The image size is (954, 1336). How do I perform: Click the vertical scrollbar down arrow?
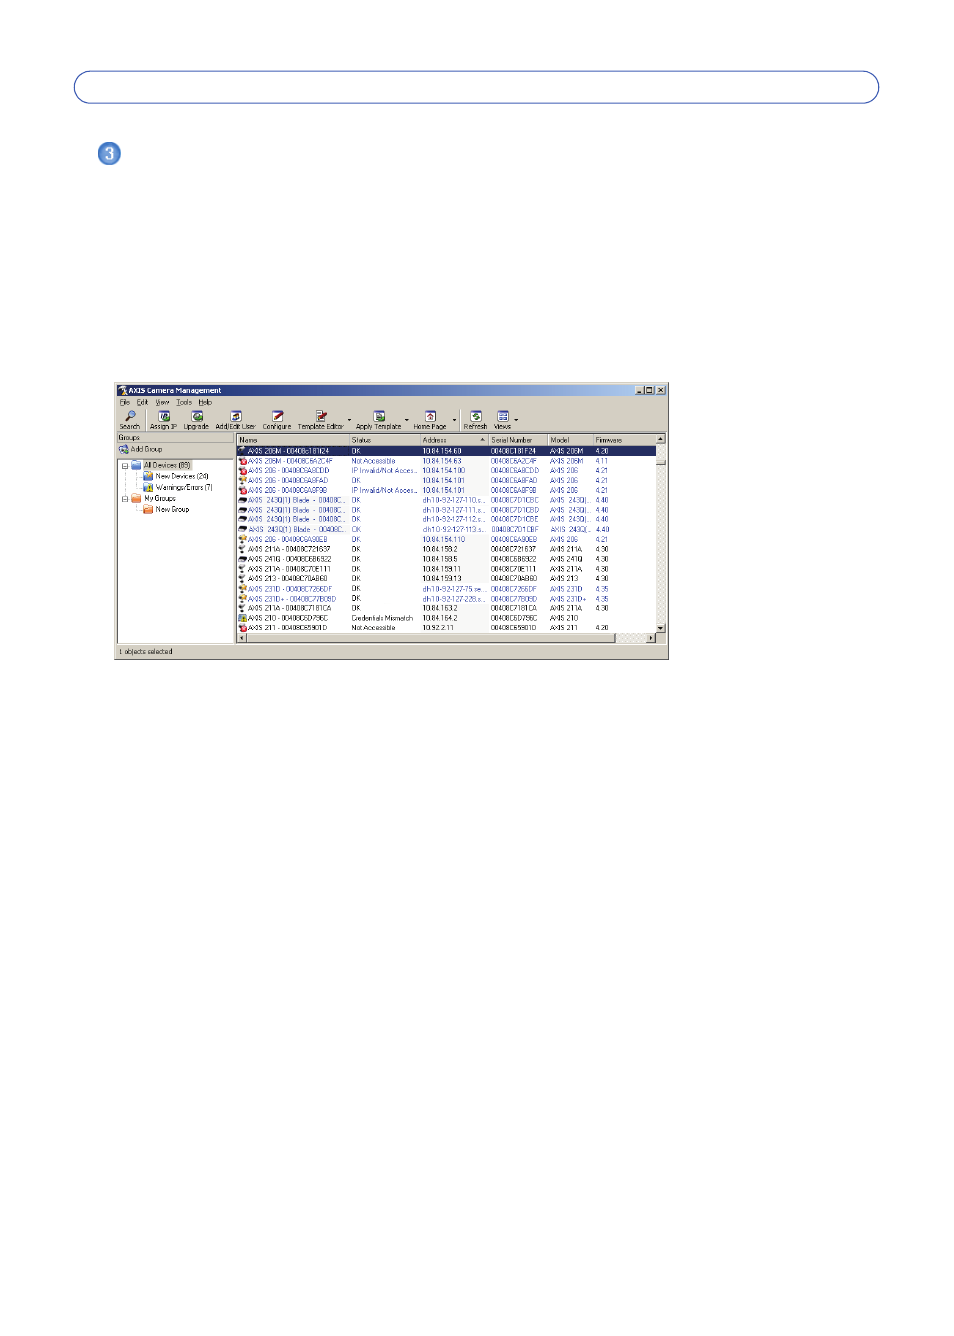pyautogui.click(x=661, y=628)
